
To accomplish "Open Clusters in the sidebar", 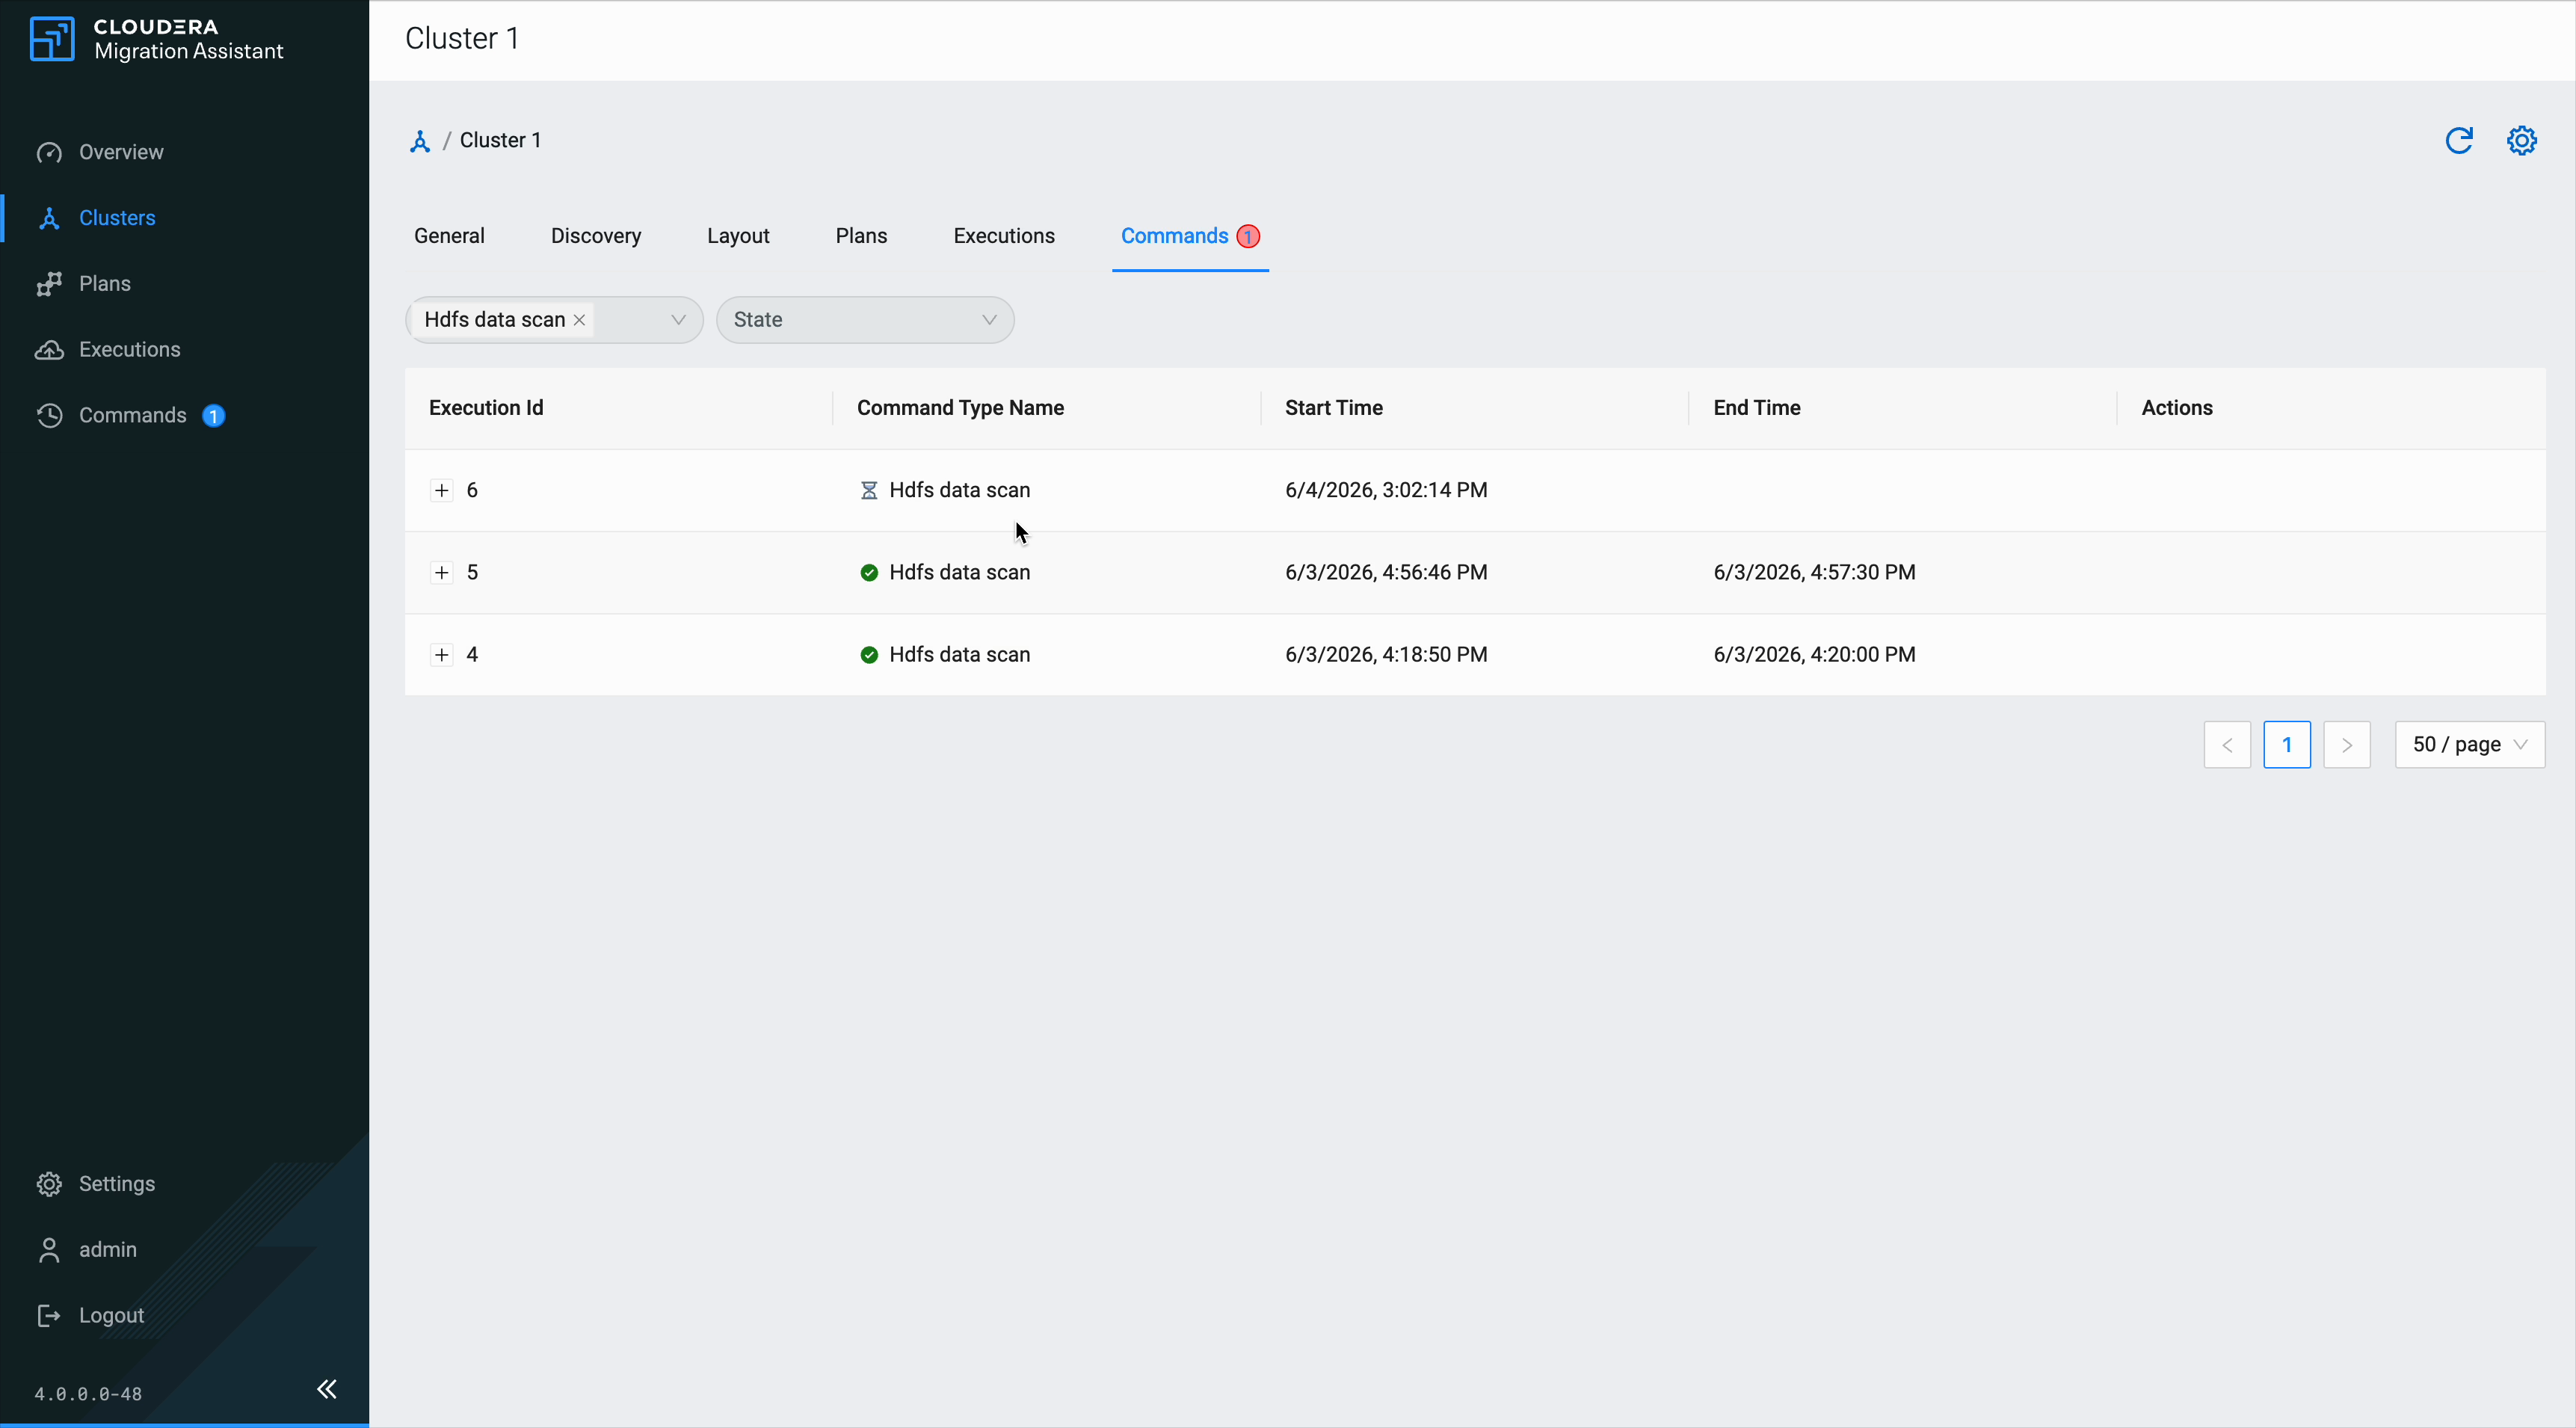I will pos(117,218).
